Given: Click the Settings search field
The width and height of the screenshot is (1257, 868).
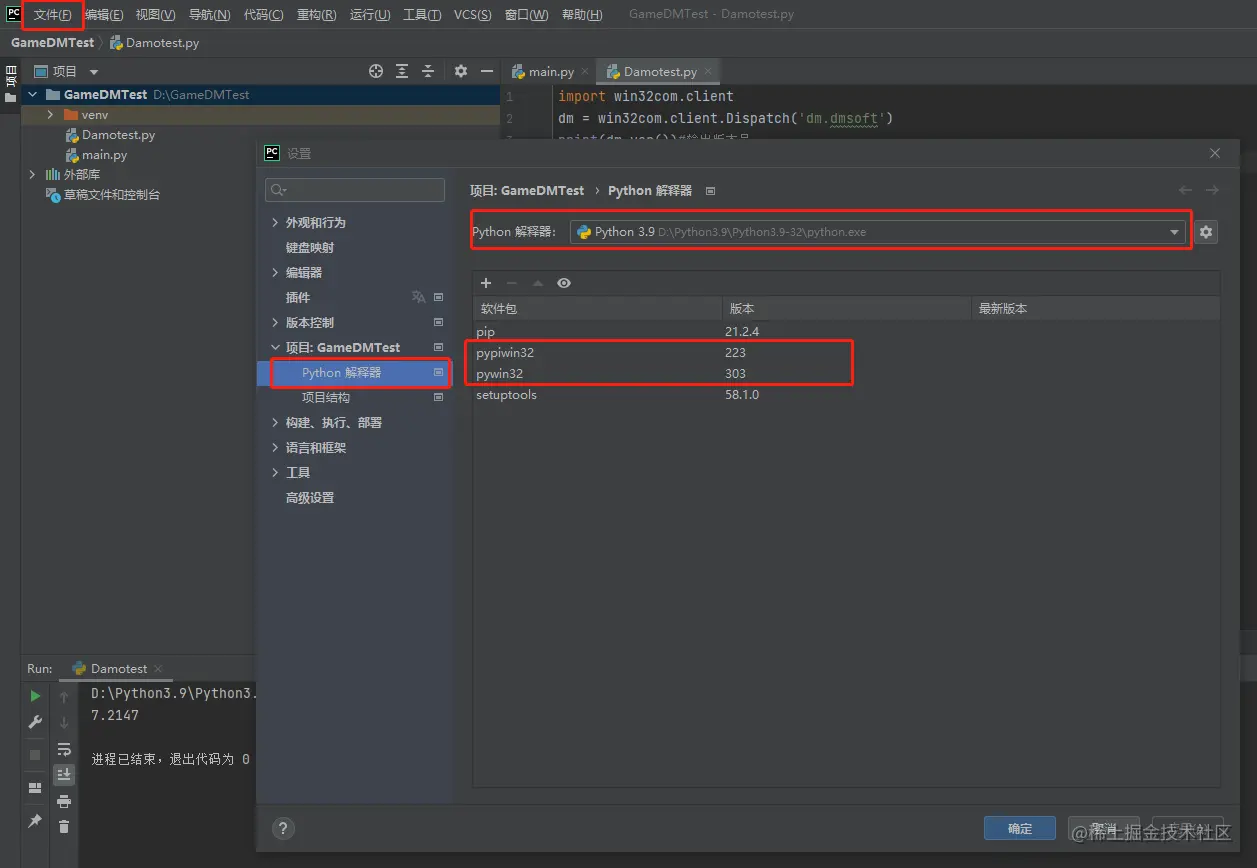Looking at the screenshot, I should (355, 190).
